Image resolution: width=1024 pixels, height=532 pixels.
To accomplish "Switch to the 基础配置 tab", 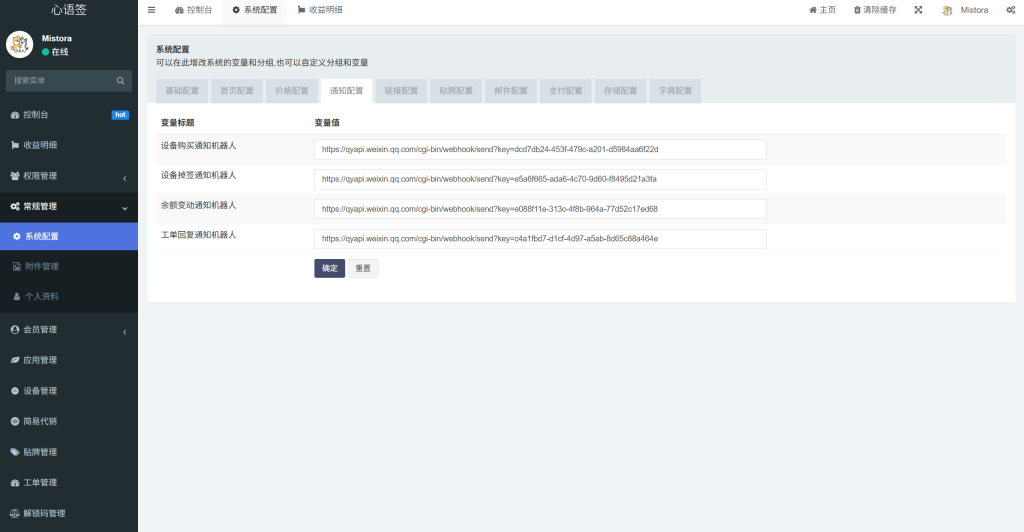I will click(x=182, y=91).
